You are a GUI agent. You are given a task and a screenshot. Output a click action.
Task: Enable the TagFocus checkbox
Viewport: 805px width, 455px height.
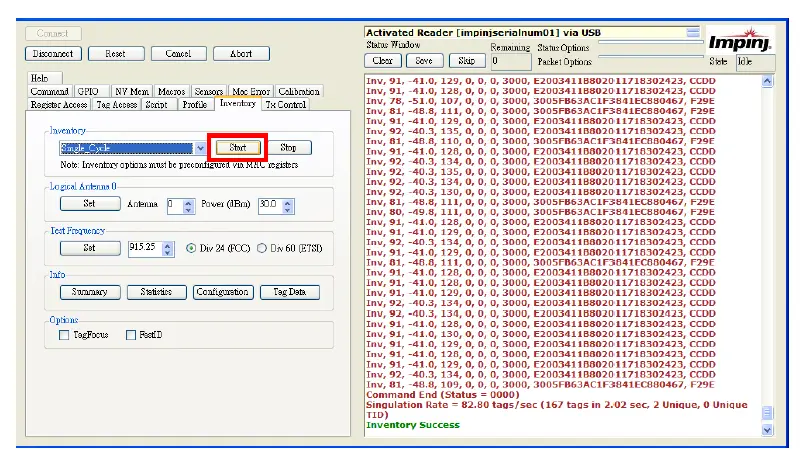tap(65, 335)
